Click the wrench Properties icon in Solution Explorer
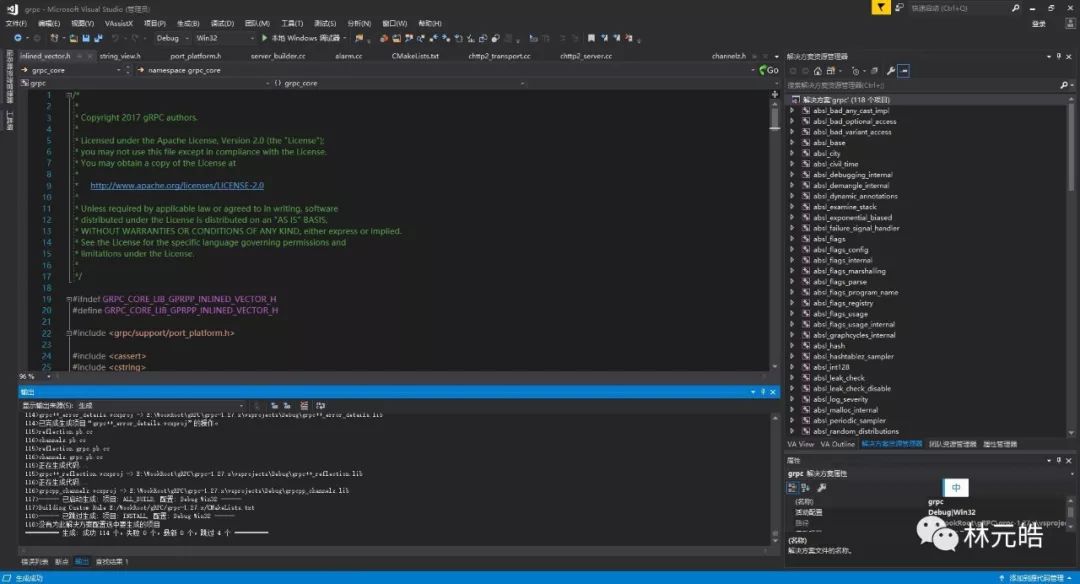The width and height of the screenshot is (1080, 584). pyautogui.click(x=890, y=71)
